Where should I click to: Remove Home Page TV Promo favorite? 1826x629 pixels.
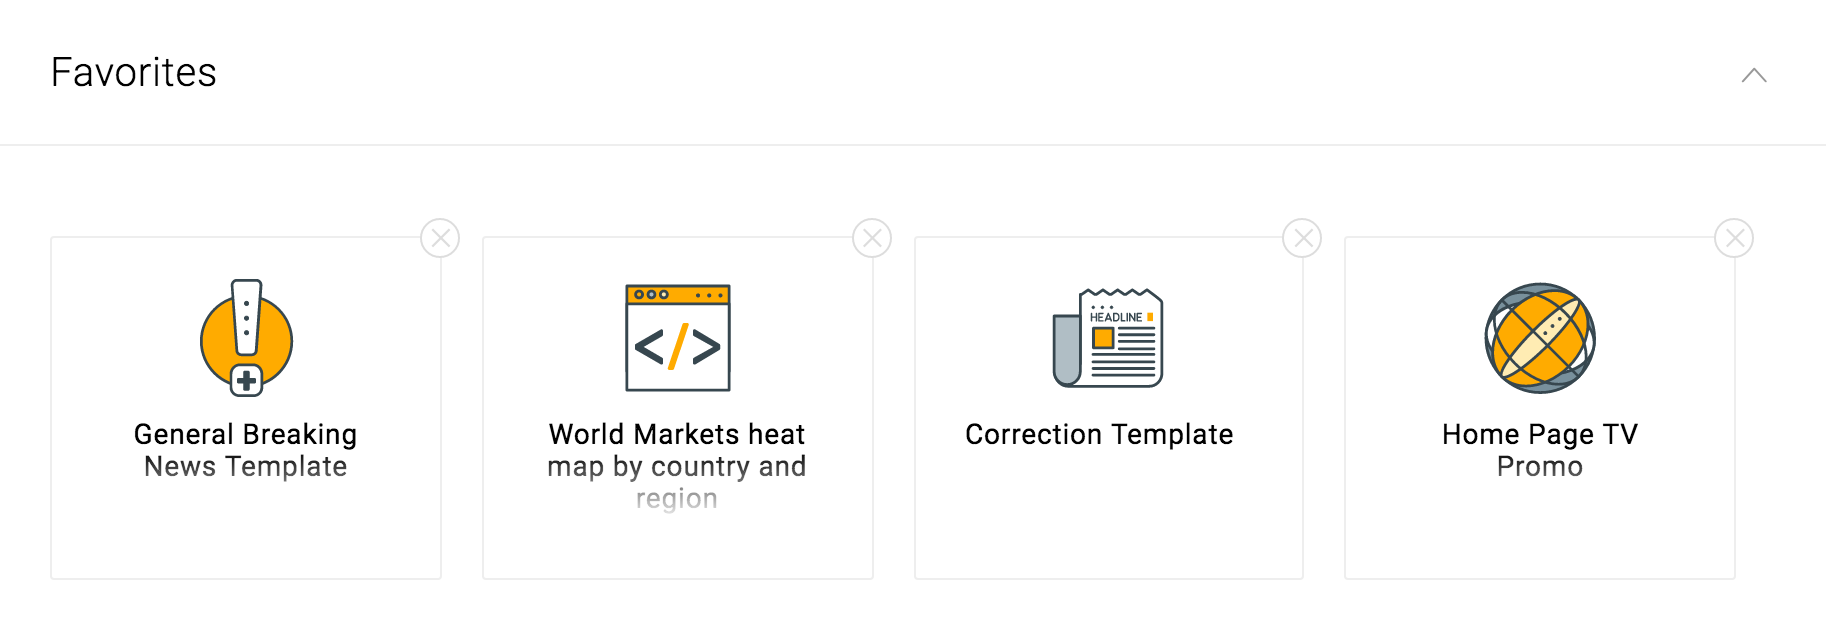pos(1734,238)
